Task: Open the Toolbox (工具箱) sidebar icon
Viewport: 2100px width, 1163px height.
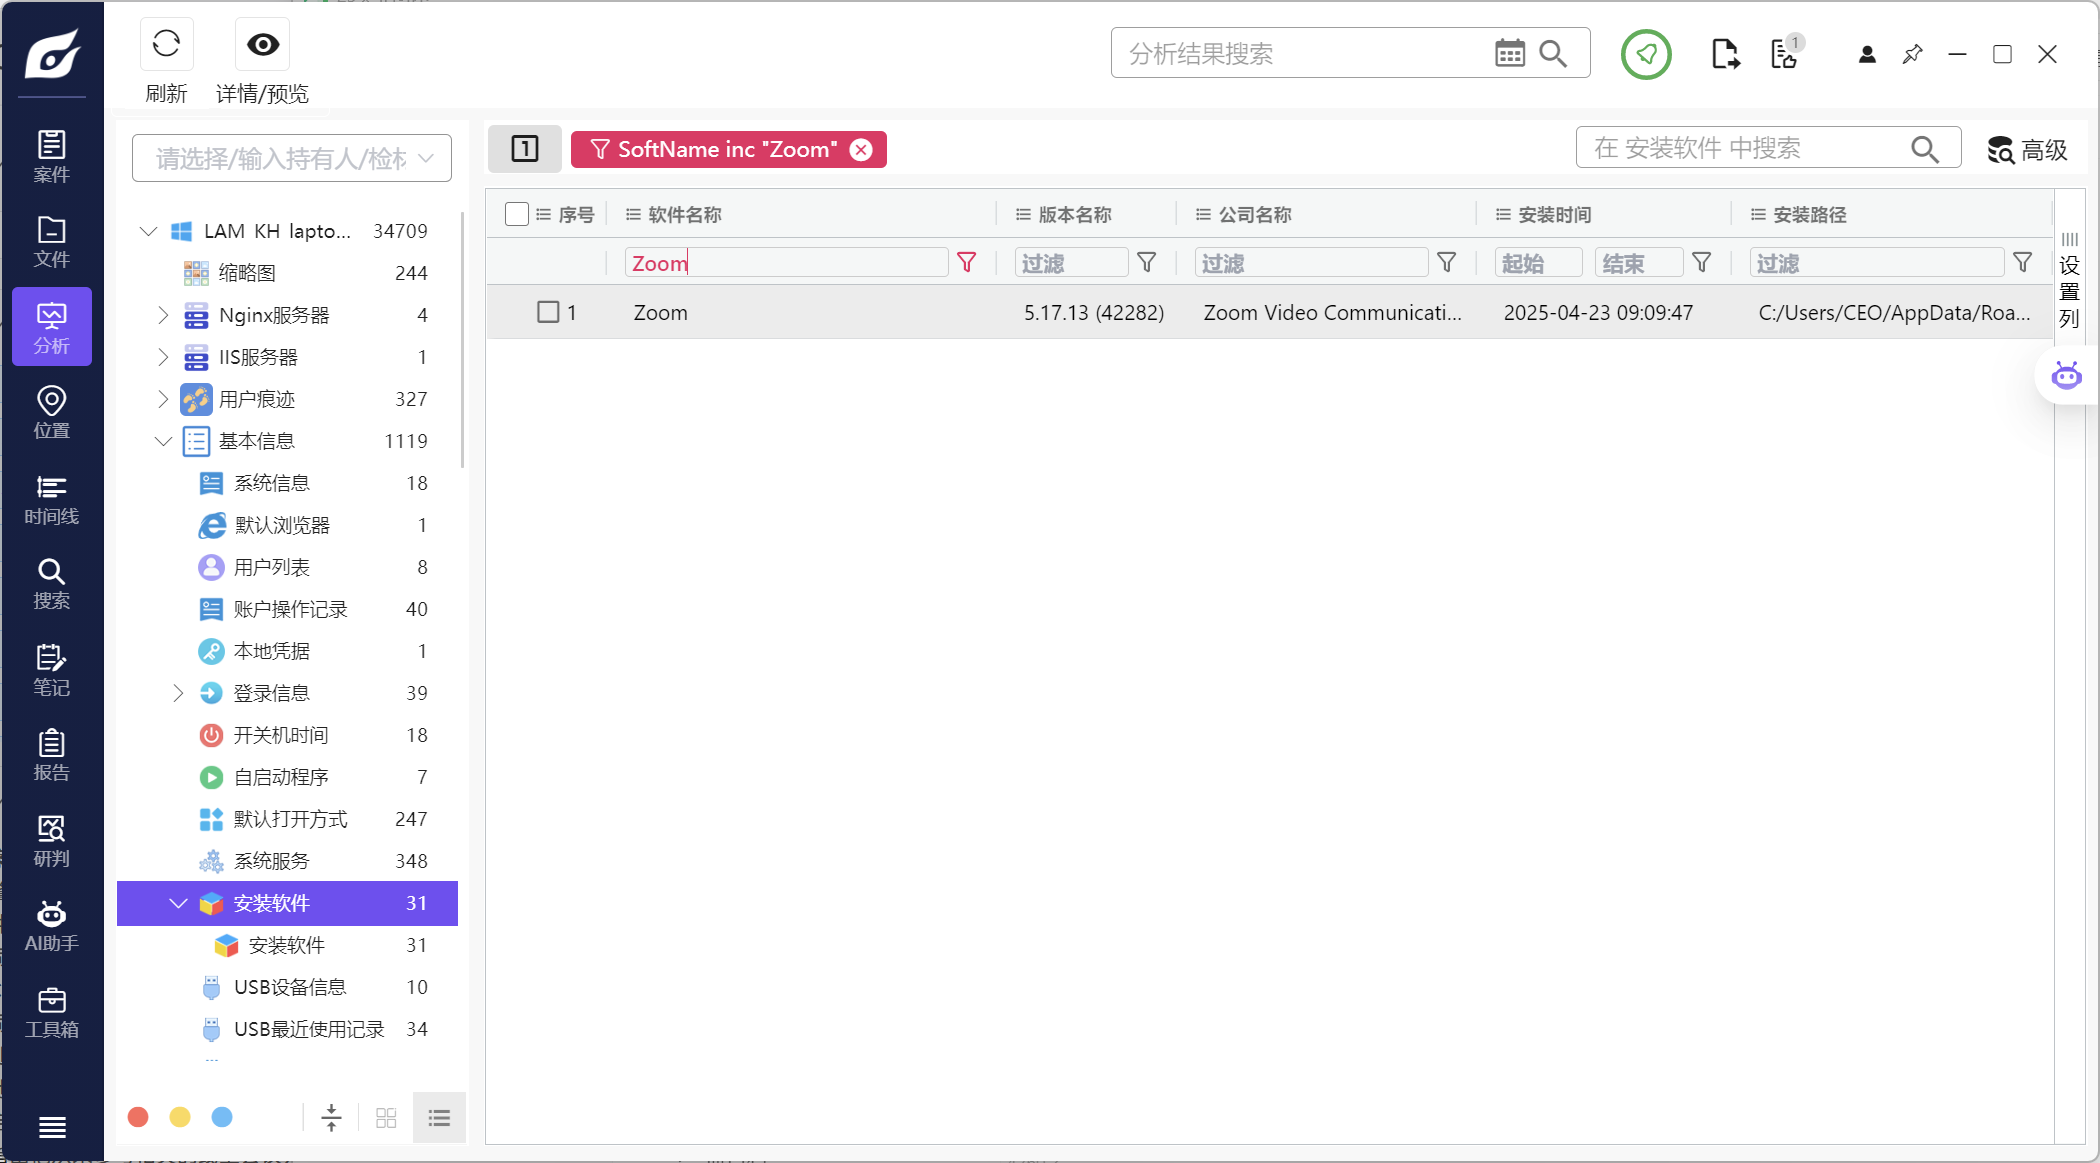Action: [x=51, y=1012]
